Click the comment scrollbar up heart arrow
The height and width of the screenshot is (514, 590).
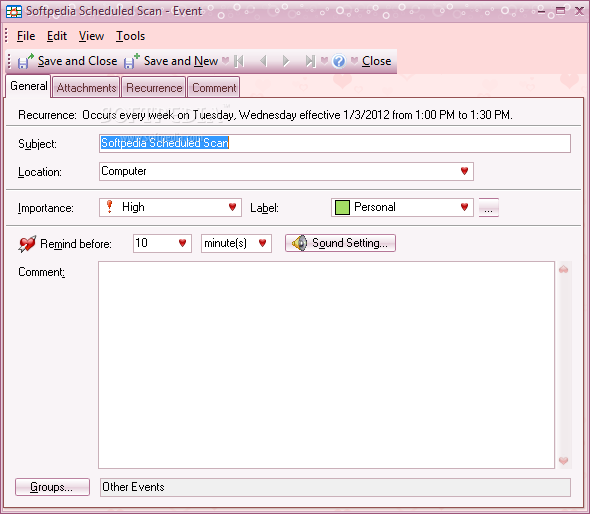pos(563,269)
